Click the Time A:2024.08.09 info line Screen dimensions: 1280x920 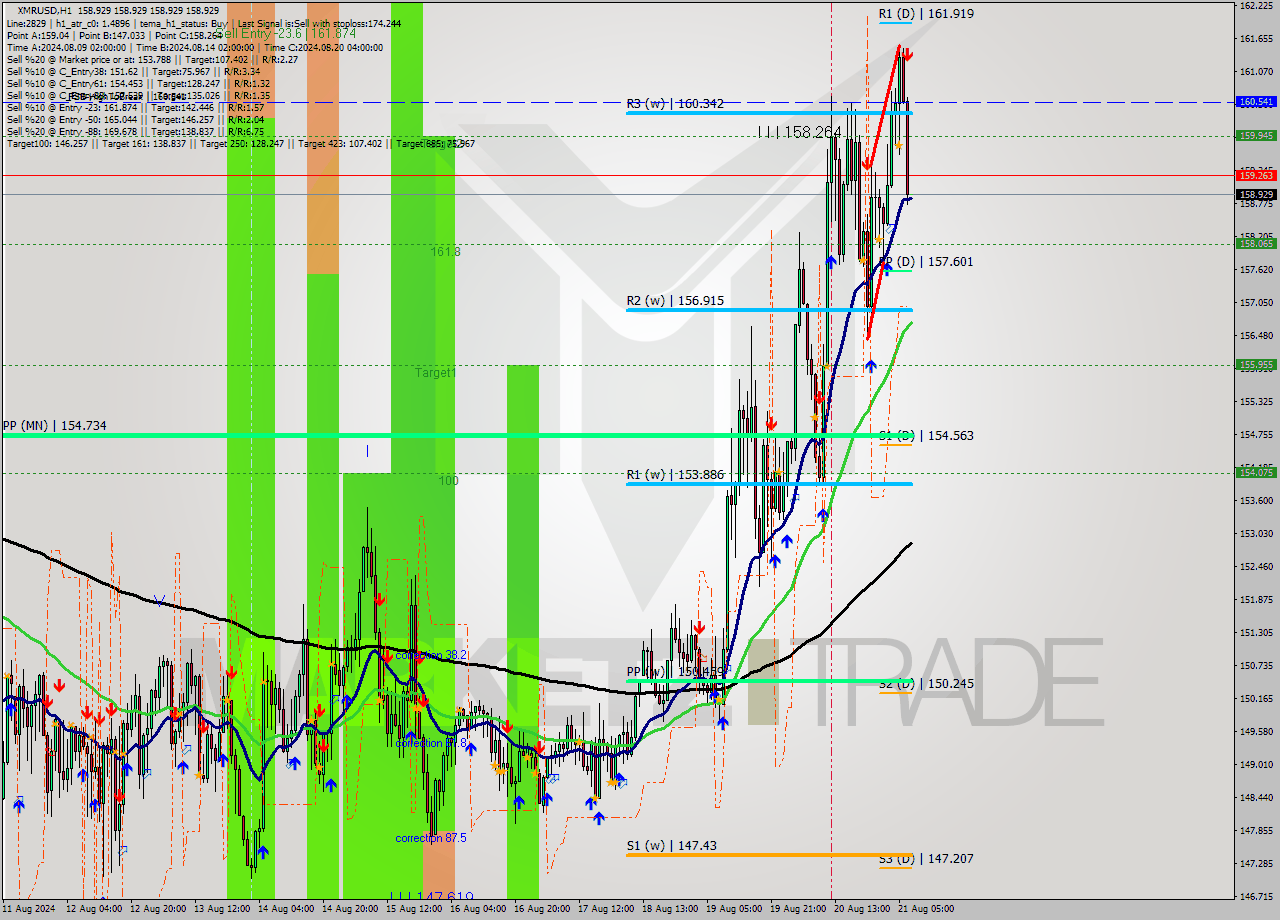195,47
